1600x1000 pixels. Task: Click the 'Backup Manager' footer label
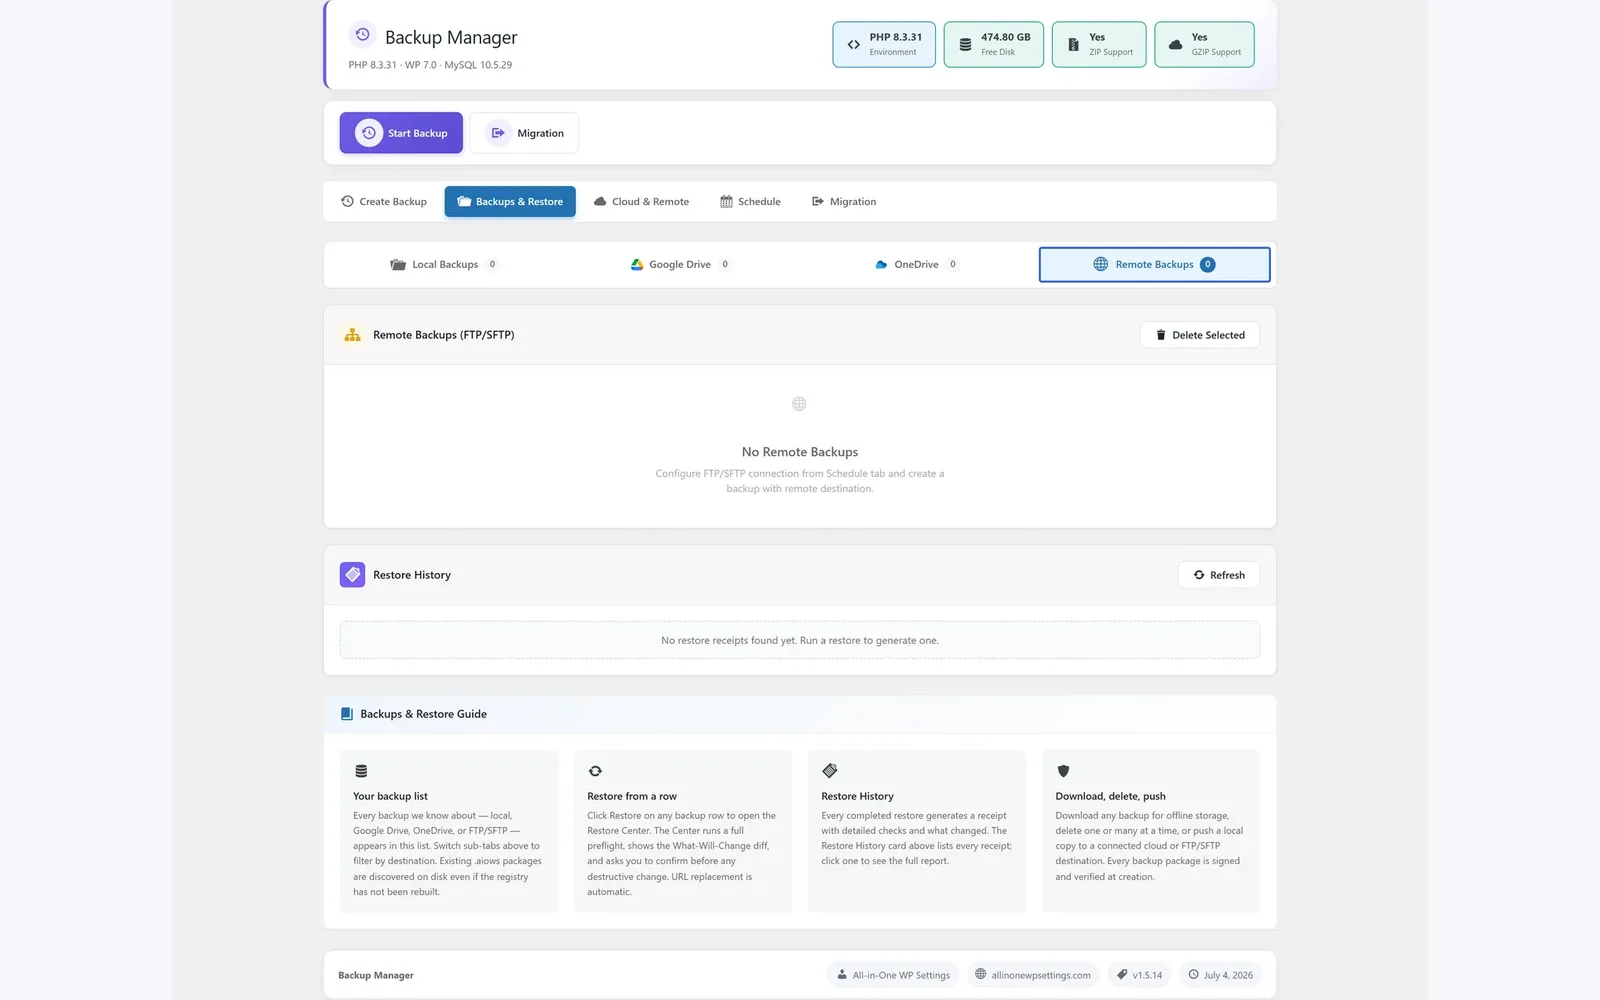376,976
